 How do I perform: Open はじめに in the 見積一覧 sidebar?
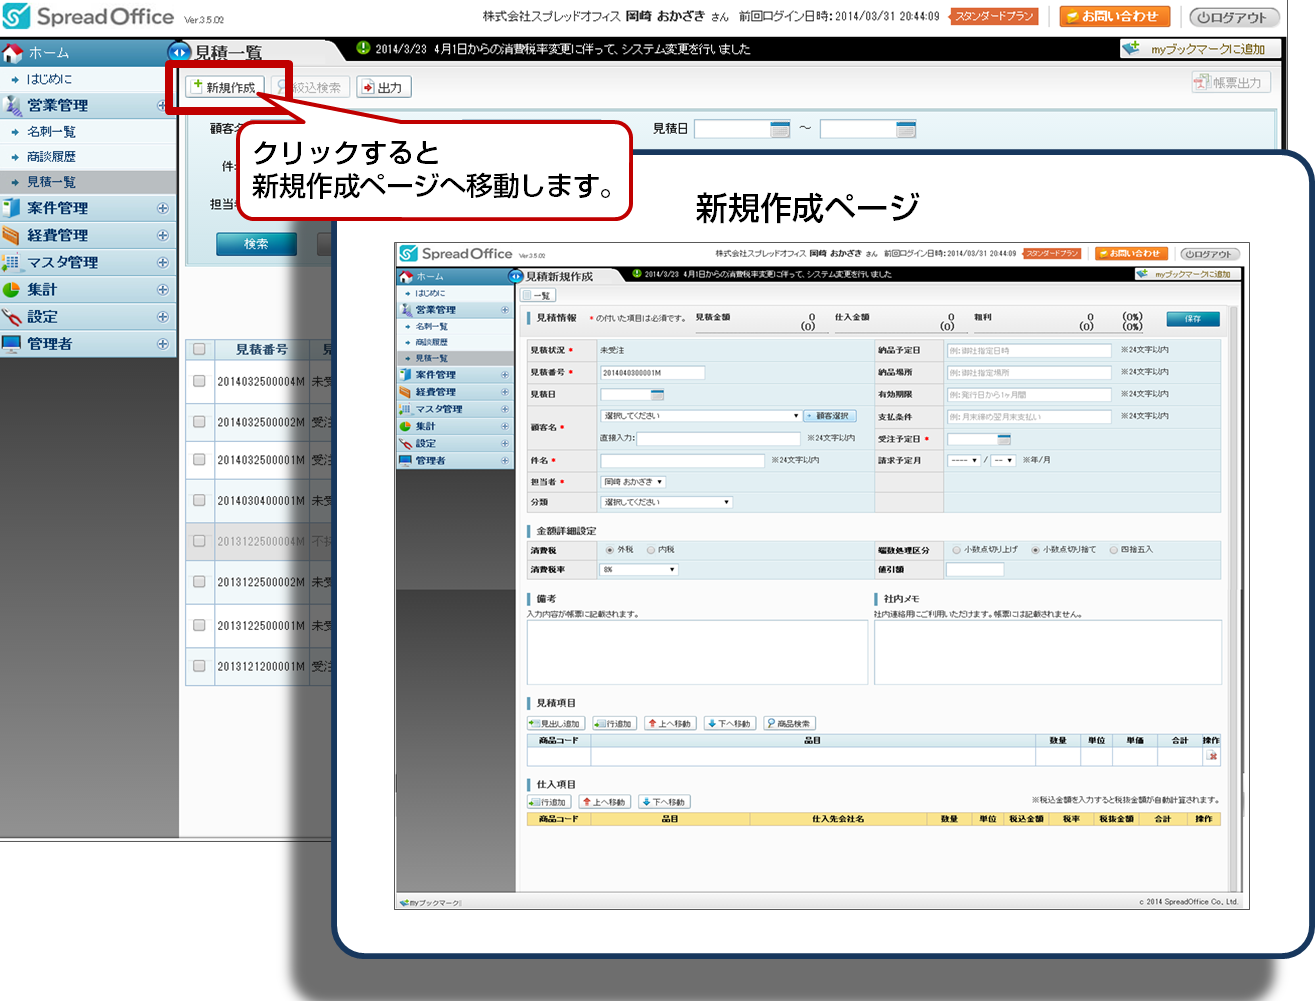(49, 79)
